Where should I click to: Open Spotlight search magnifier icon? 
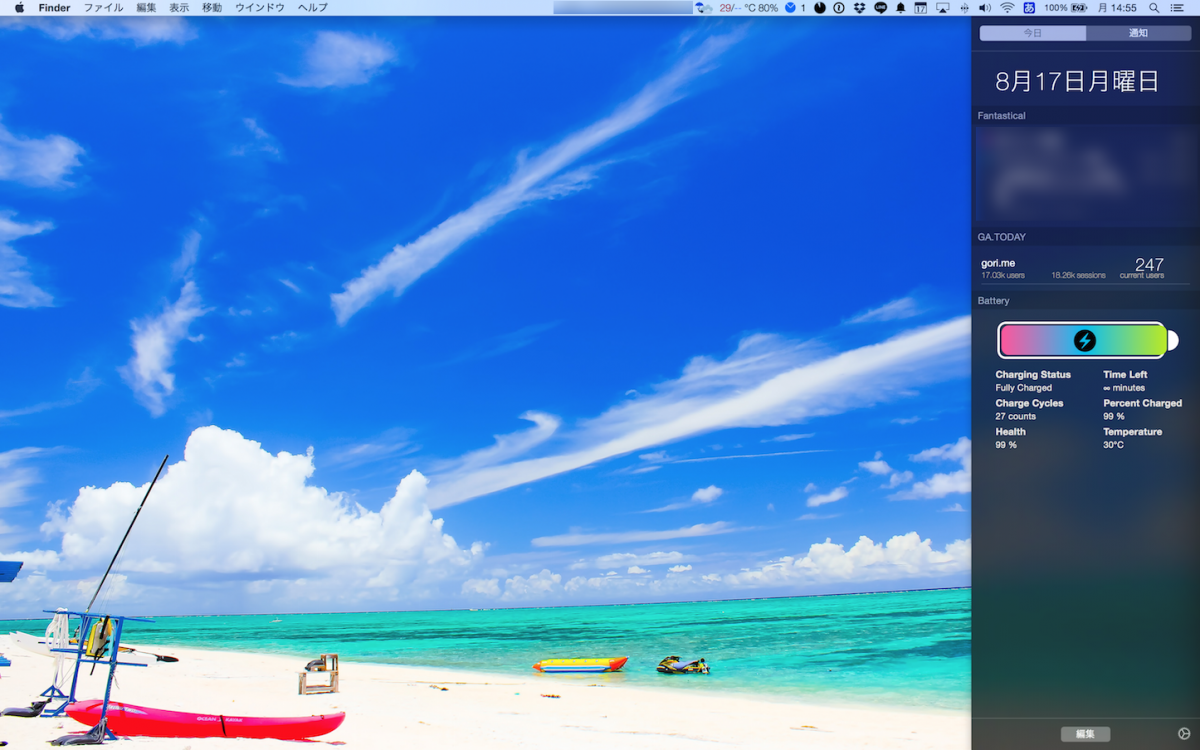pos(1154,7)
